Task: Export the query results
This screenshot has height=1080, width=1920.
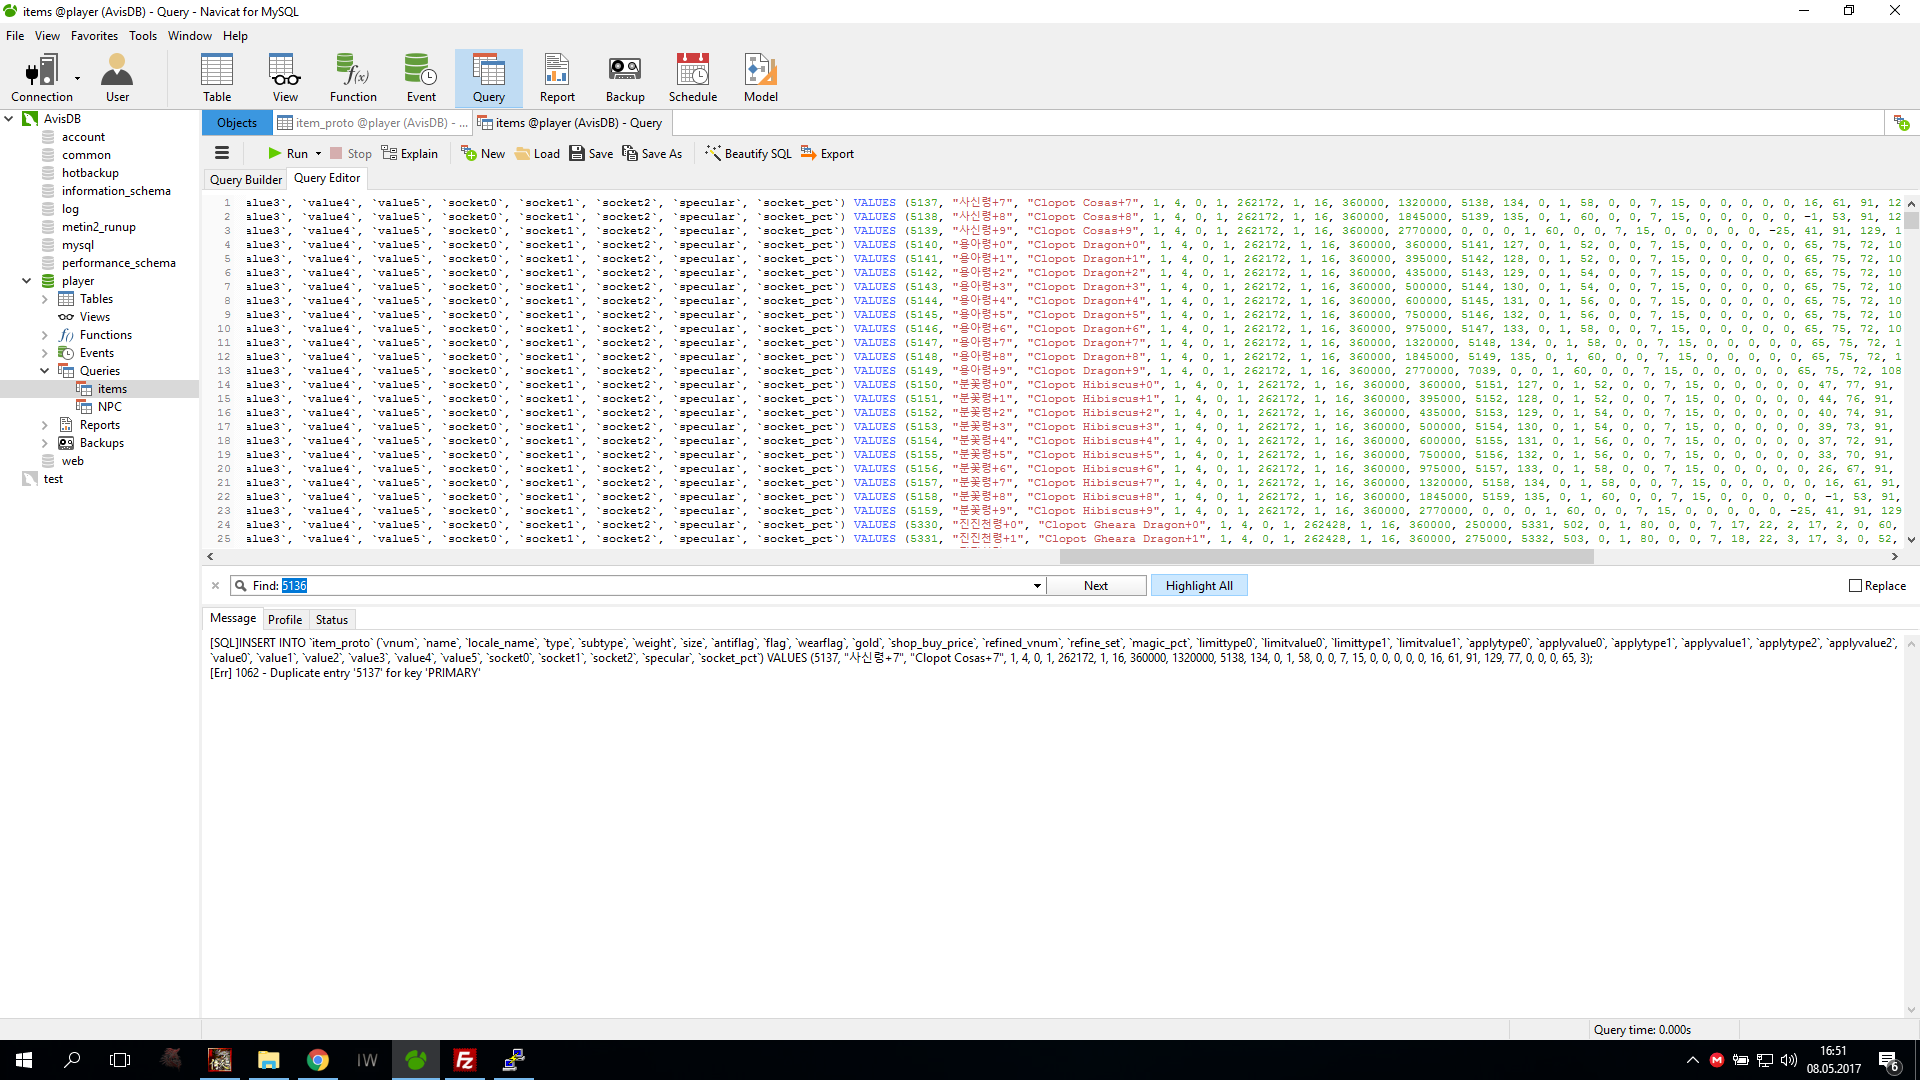Action: point(827,153)
